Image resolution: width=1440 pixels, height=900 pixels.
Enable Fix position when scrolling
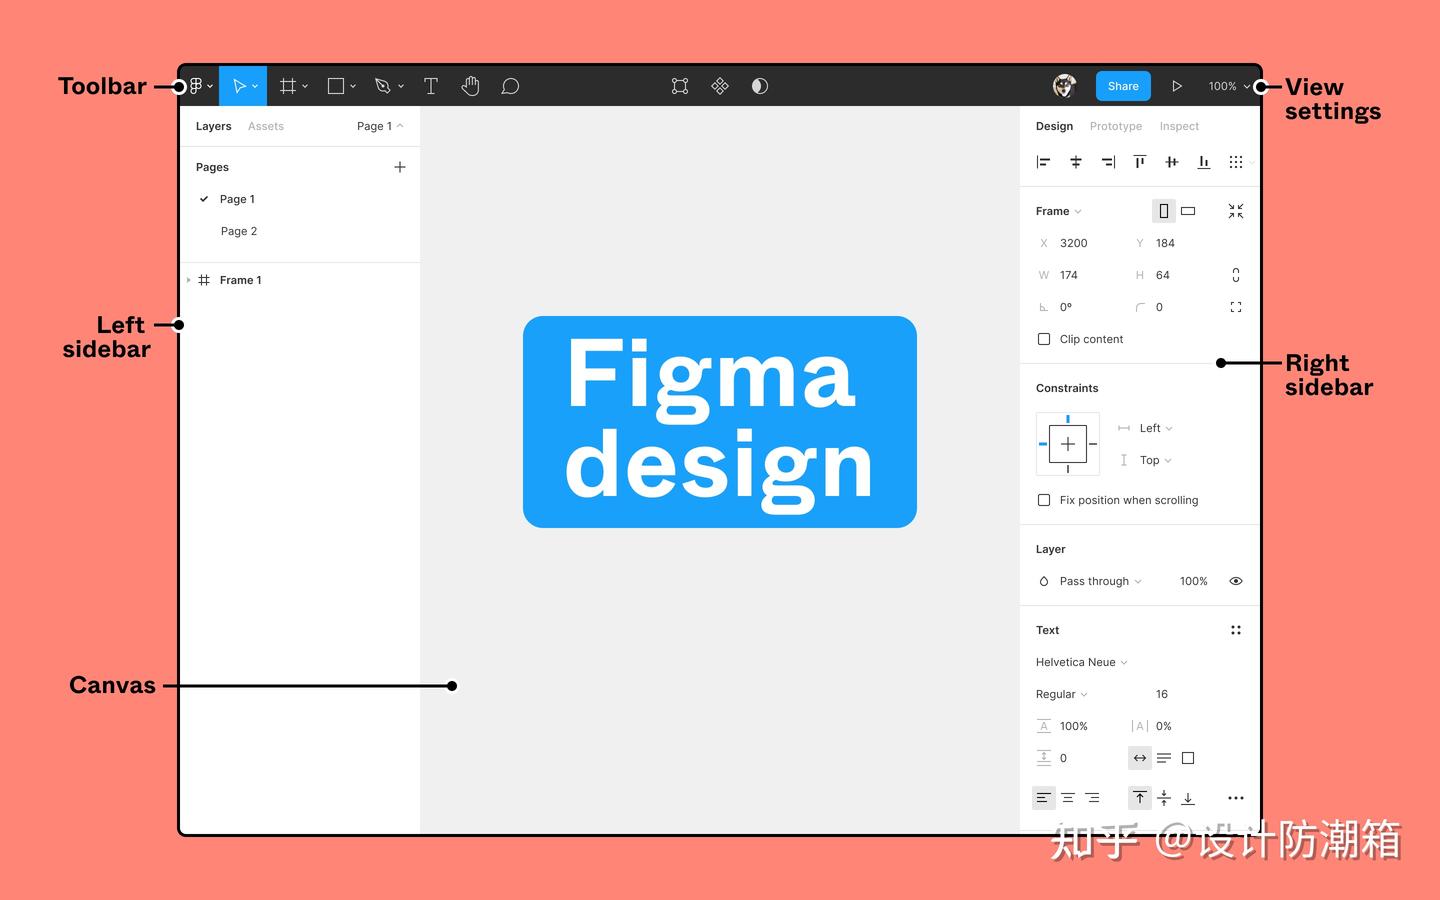pos(1044,500)
